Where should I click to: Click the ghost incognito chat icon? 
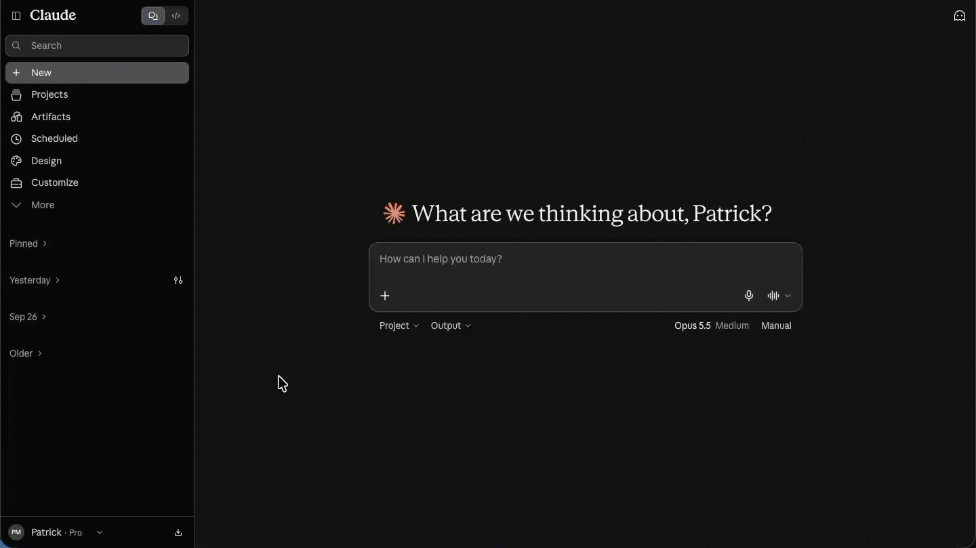959,16
